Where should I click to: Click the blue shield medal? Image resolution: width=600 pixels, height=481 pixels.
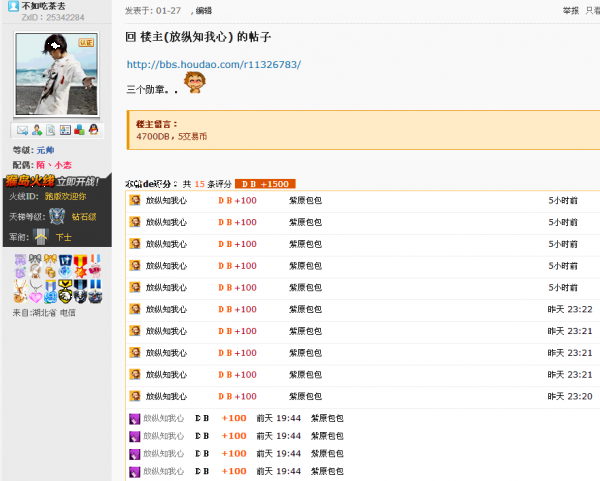click(x=65, y=266)
